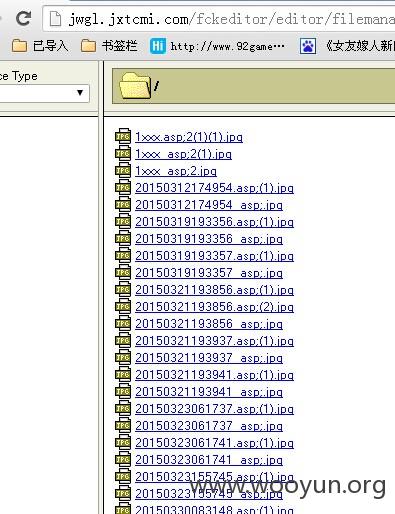Open file 20150321193856_asp;.jpg
The height and width of the screenshot is (514, 395).
pyautogui.click(x=209, y=324)
